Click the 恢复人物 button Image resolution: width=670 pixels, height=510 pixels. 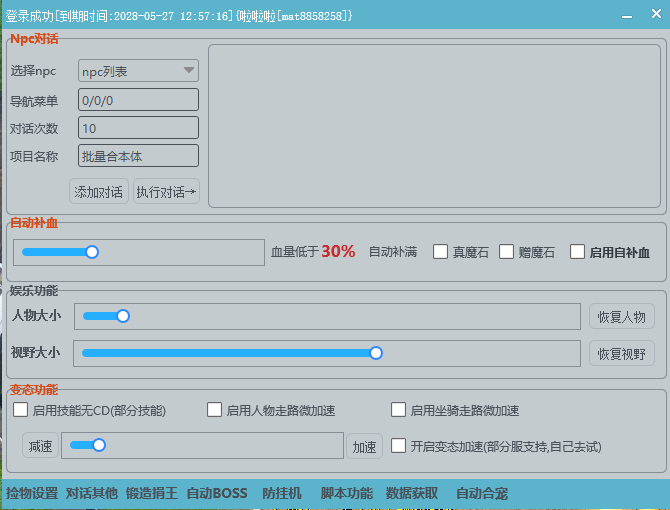point(621,317)
